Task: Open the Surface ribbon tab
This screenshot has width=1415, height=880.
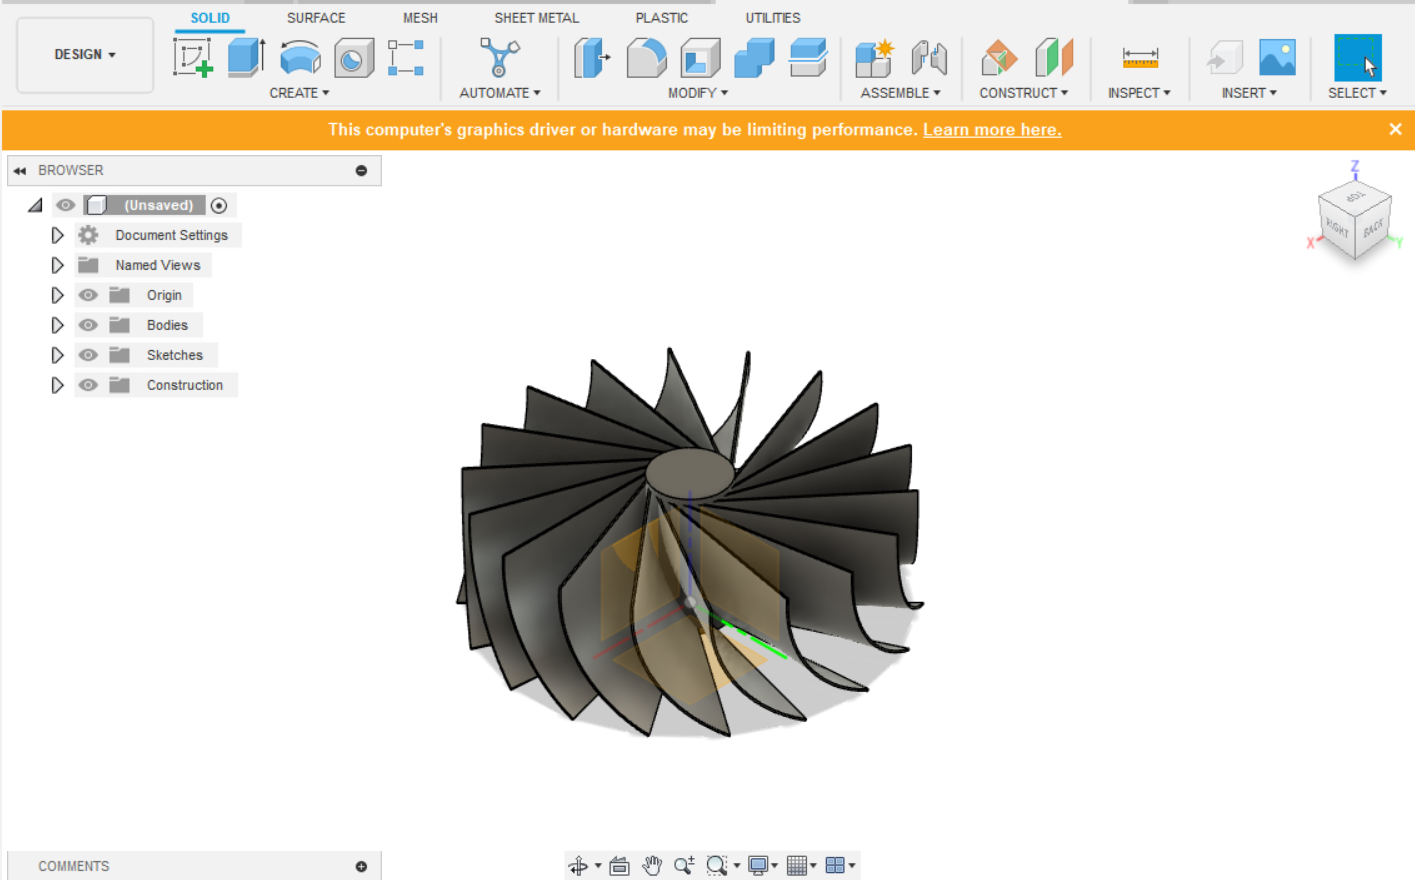Action: pyautogui.click(x=315, y=17)
